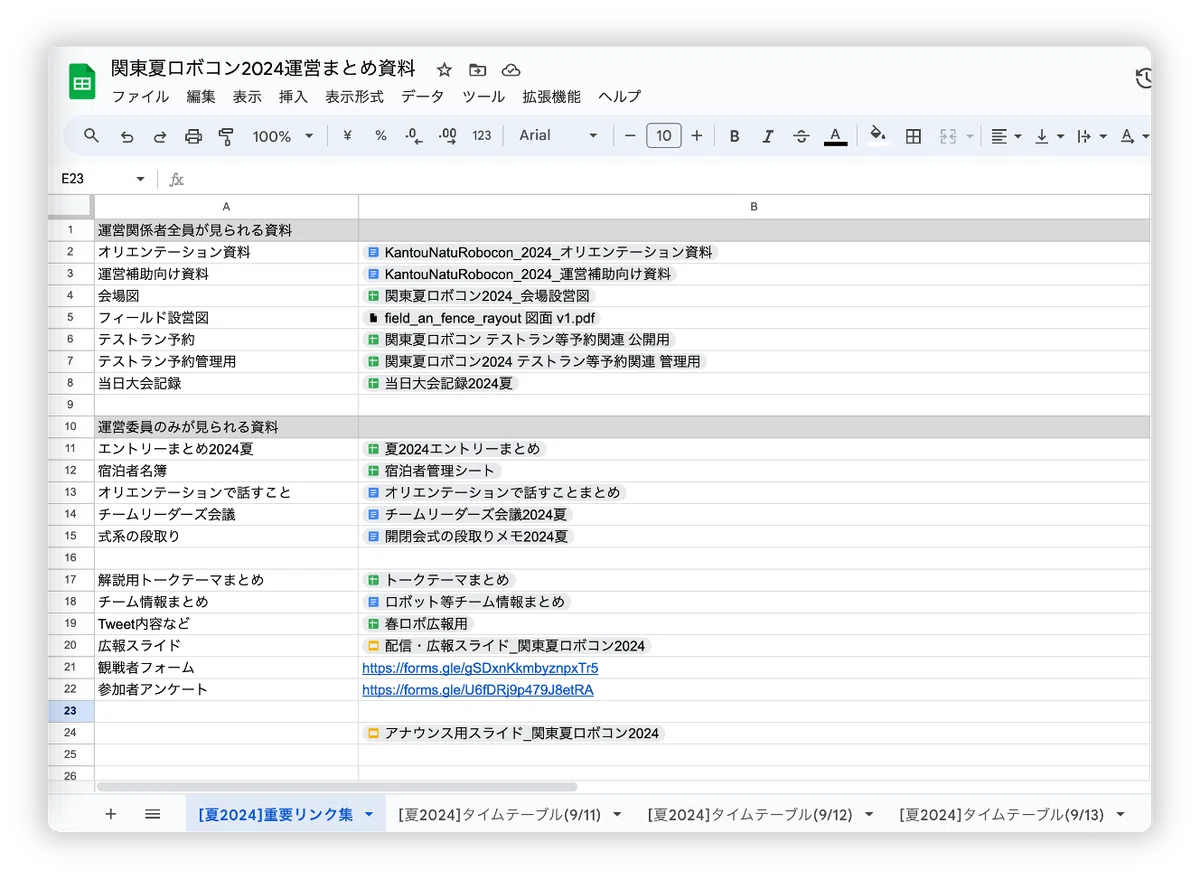Star this document
1200x878 pixels.
pos(445,70)
